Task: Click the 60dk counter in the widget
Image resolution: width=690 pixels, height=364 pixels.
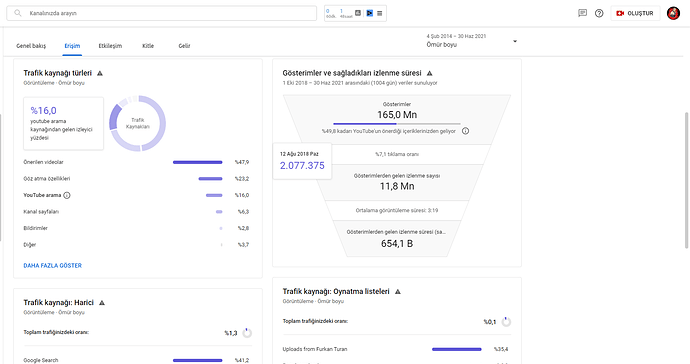Action: [x=330, y=13]
